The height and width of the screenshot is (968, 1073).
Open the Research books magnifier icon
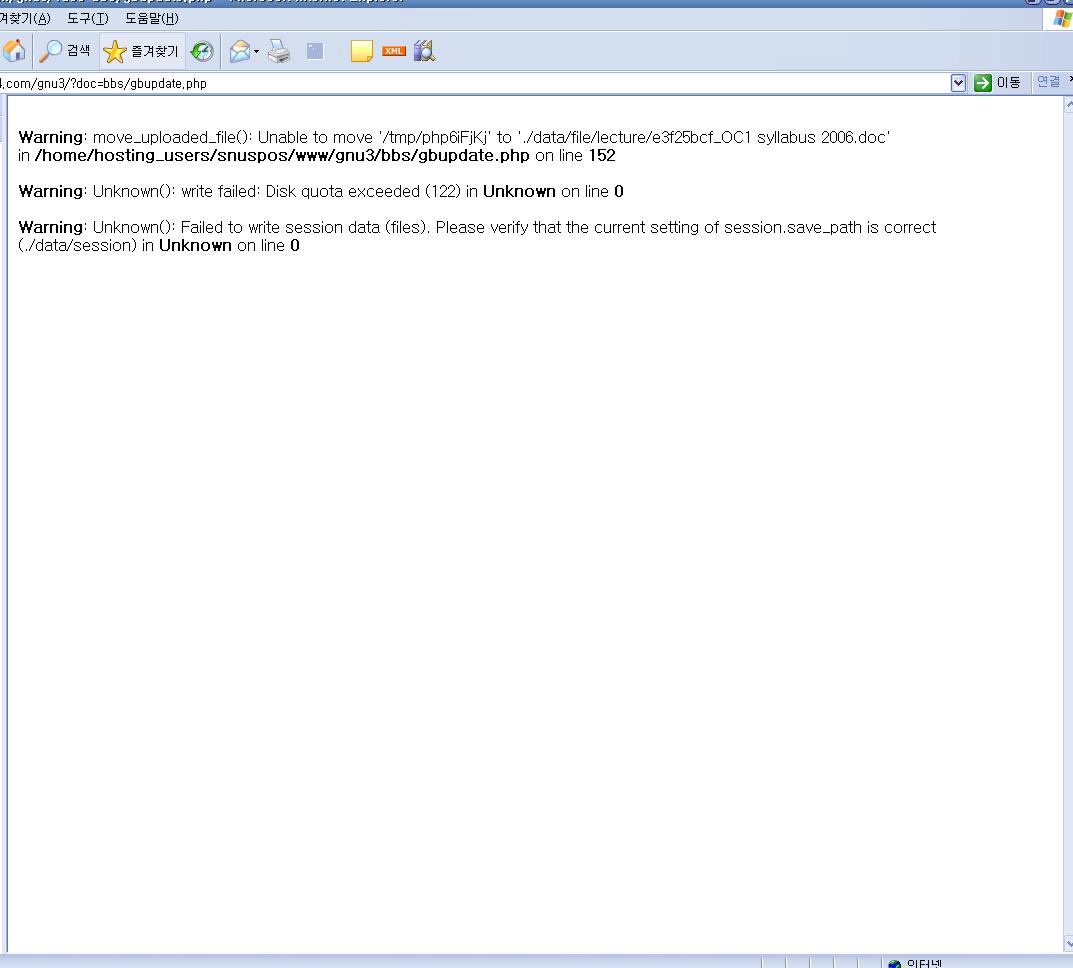[424, 51]
